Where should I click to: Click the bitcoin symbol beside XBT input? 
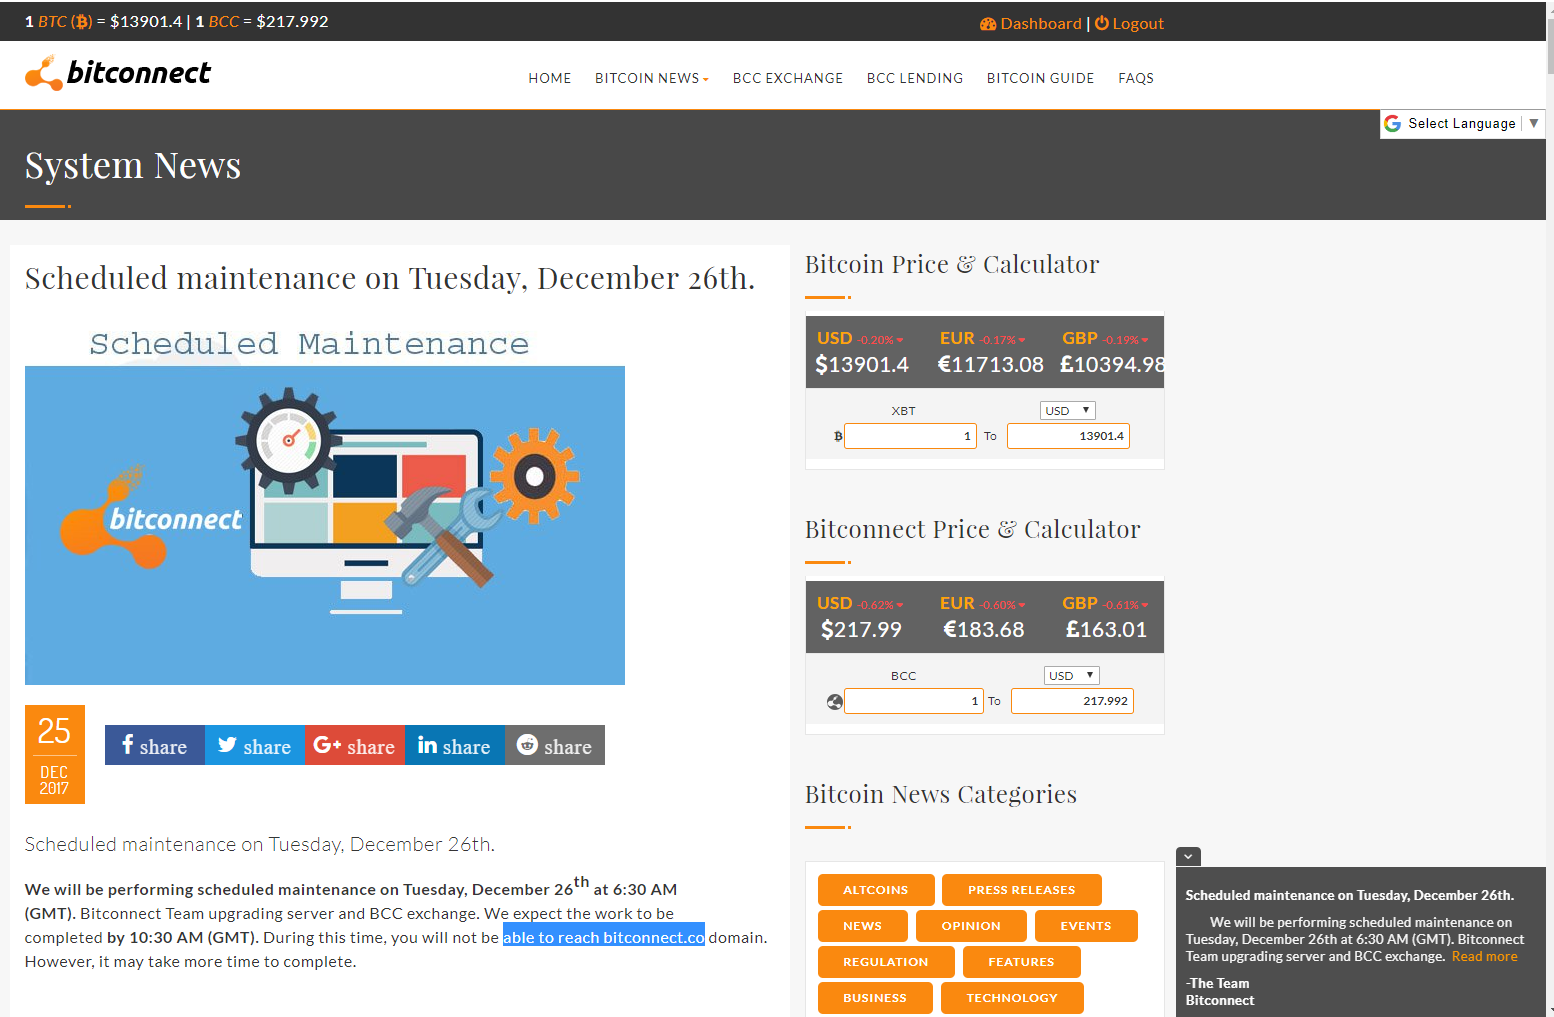point(838,436)
